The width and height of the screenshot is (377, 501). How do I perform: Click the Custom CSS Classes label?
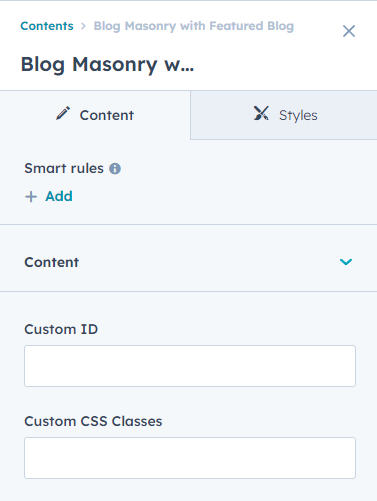click(x=93, y=421)
